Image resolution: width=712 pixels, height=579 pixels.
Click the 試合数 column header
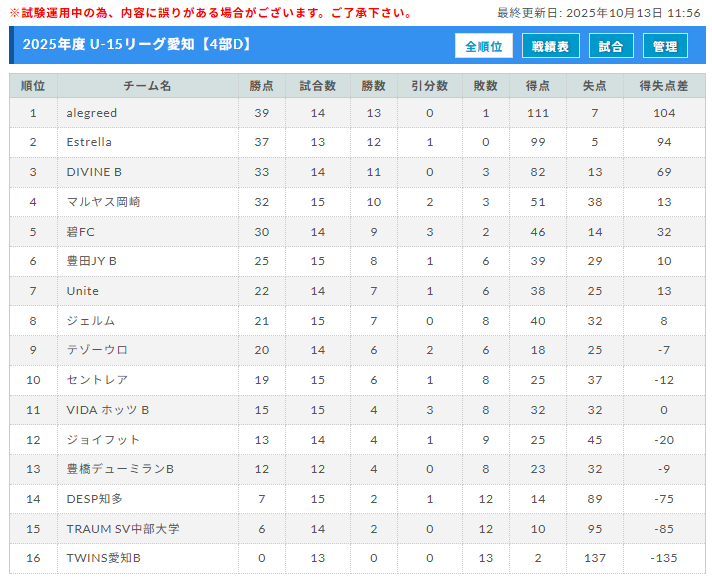click(318, 86)
